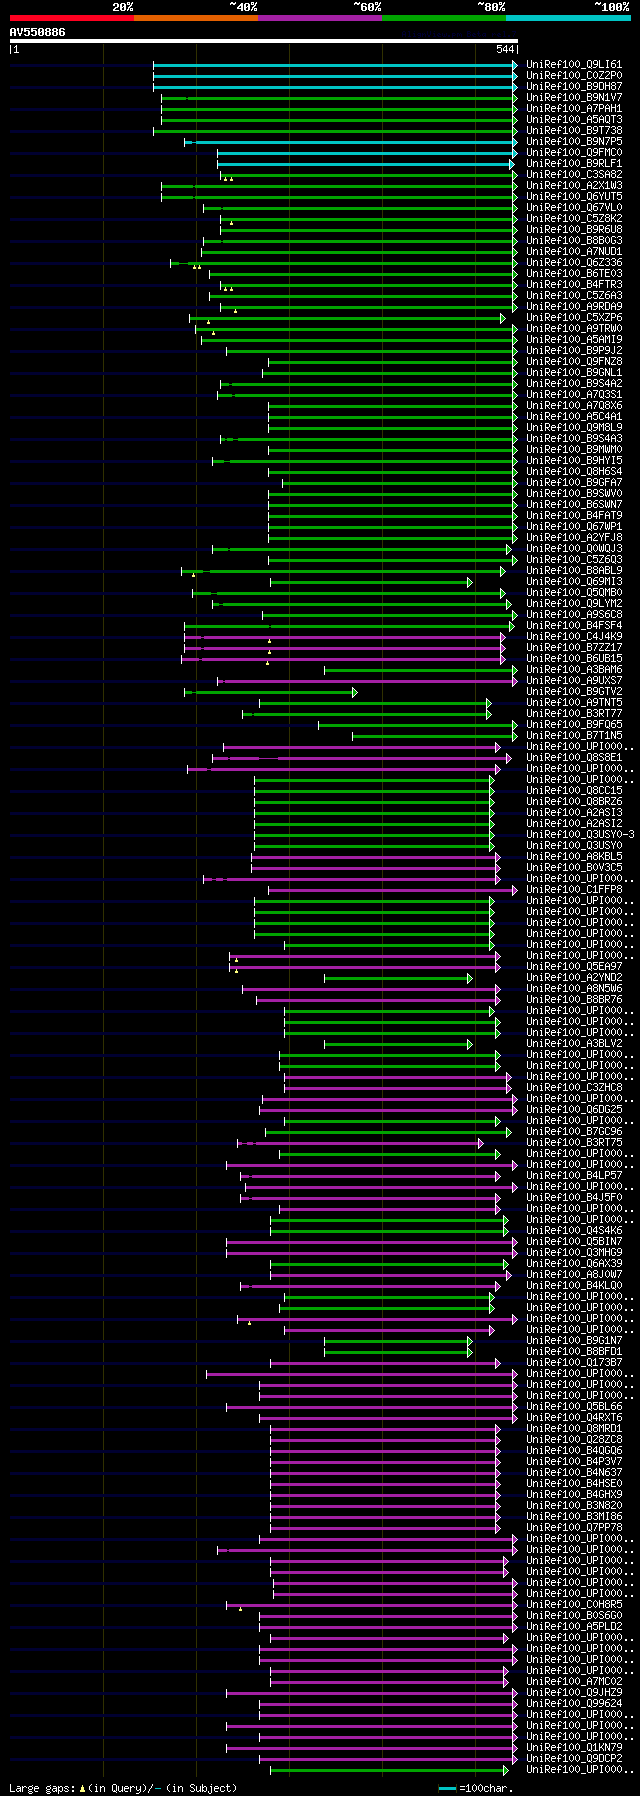
Task: Click the purple alignment bar of Q4RXT6
Action: (x=388, y=1418)
